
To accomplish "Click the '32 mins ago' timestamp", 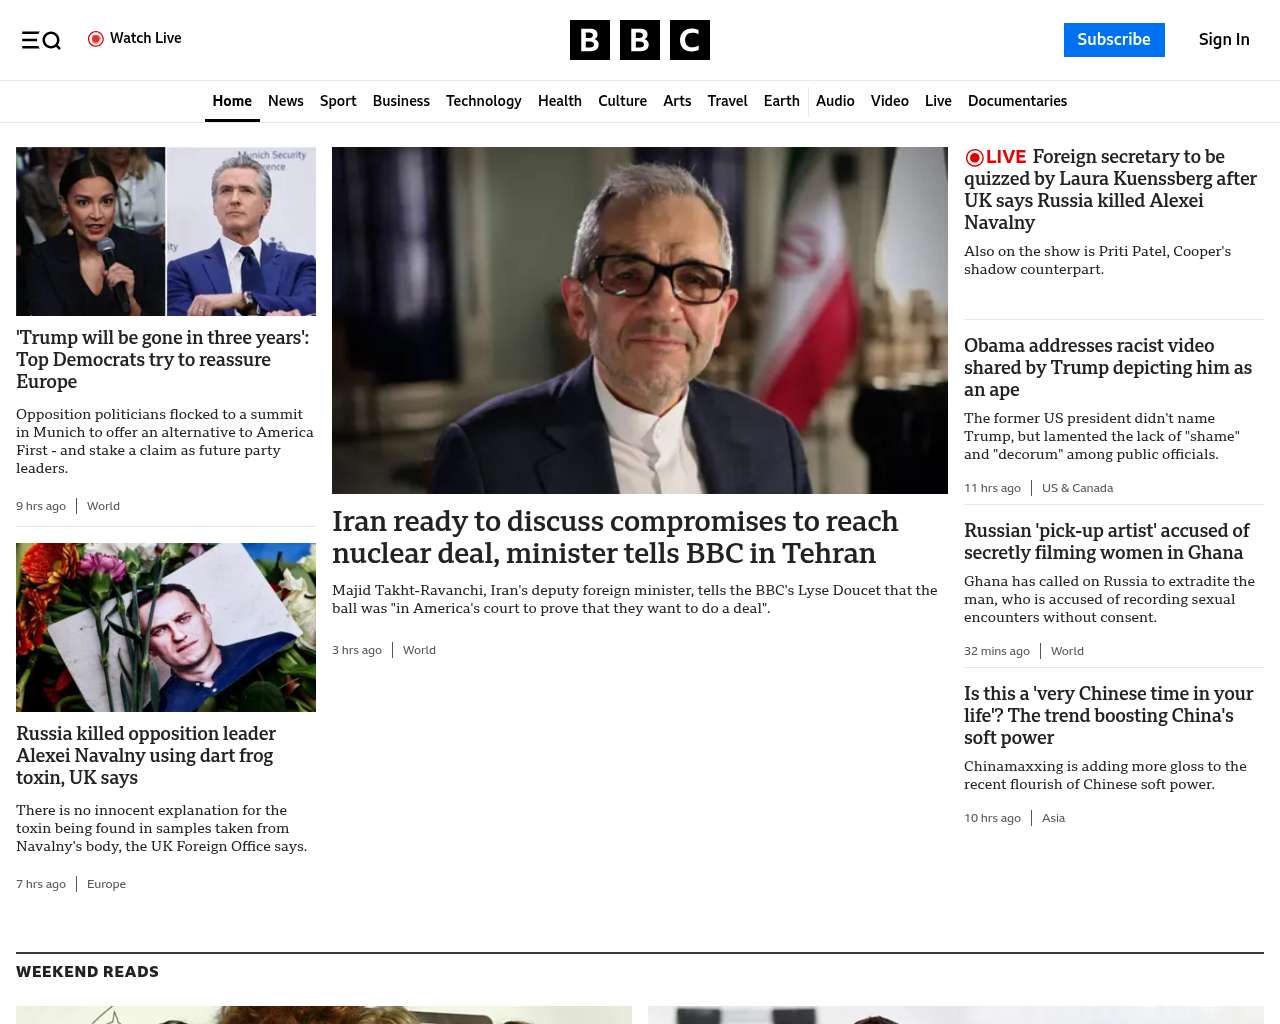I will pyautogui.click(x=997, y=651).
